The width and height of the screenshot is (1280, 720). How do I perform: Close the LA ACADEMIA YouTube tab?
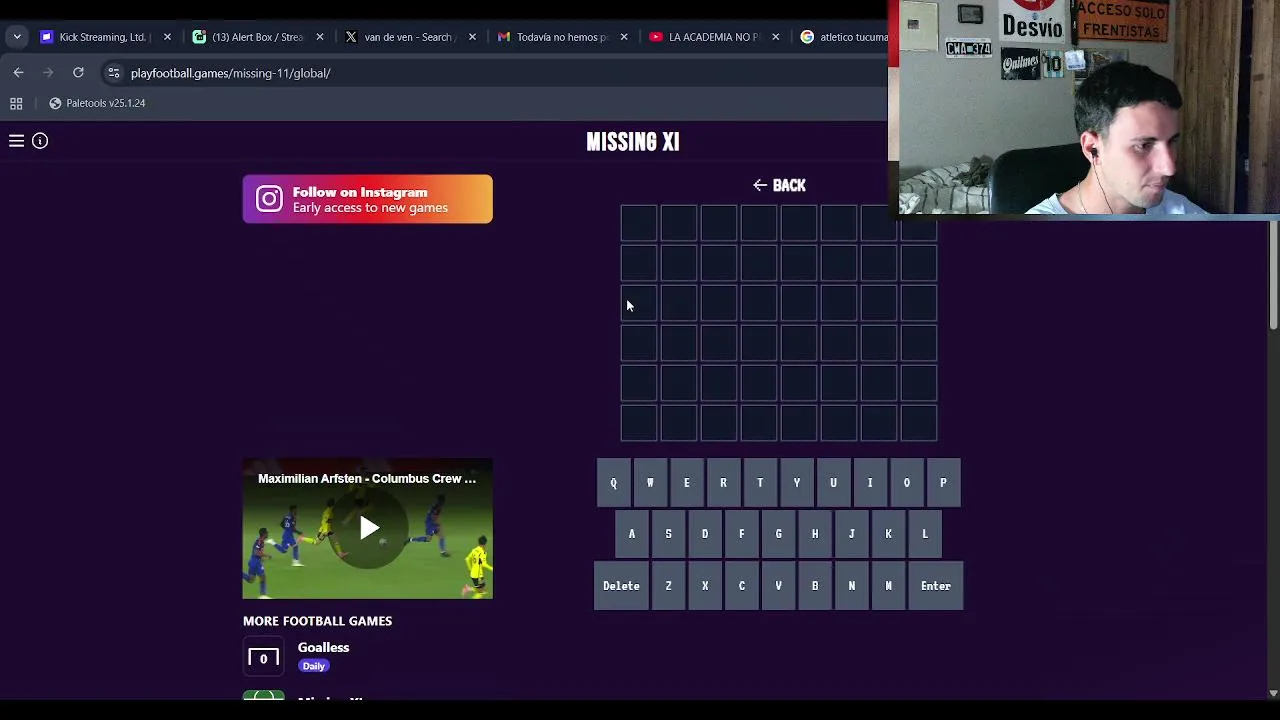[775, 37]
